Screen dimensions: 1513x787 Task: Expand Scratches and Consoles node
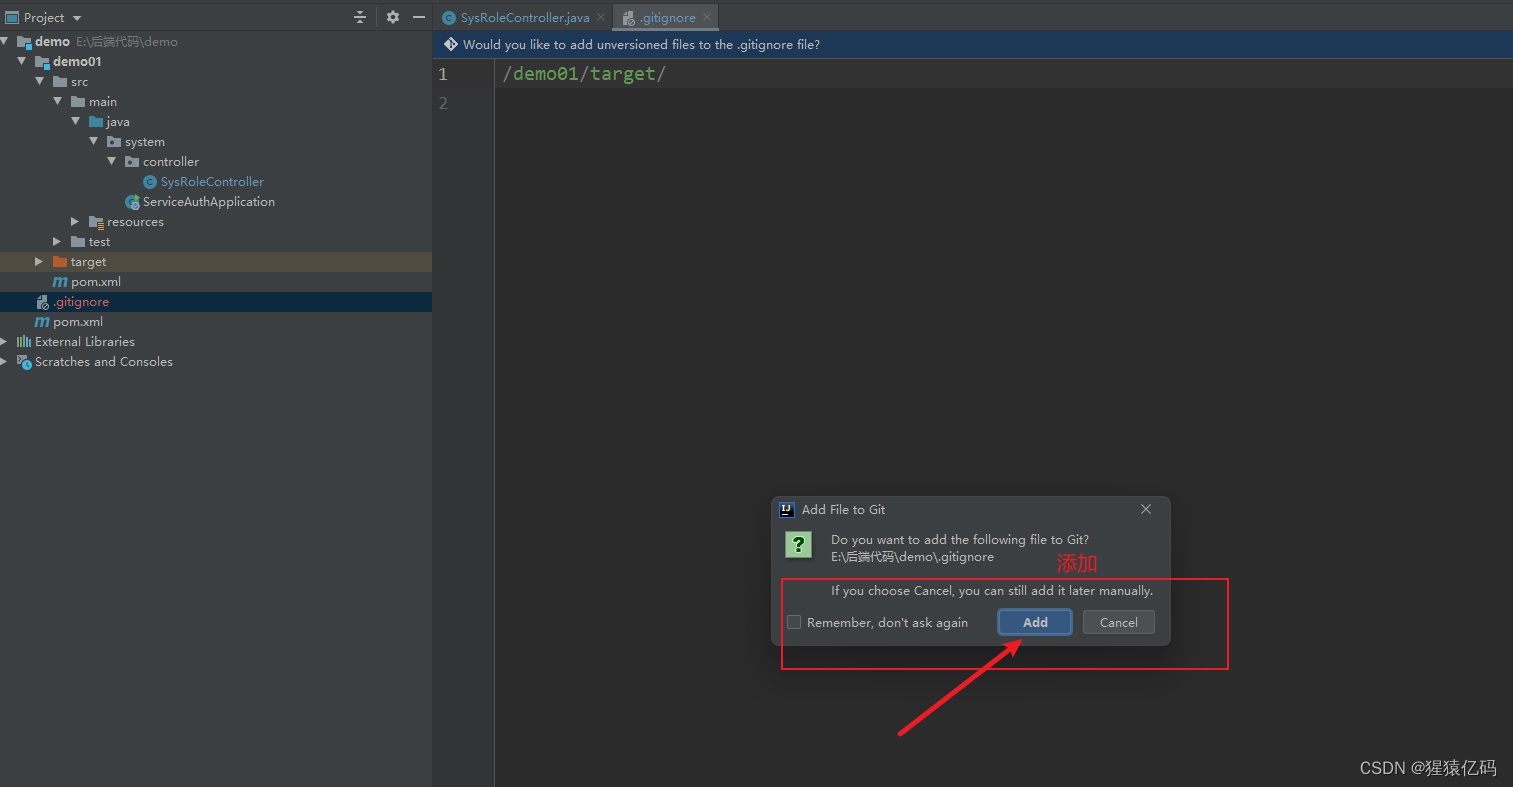(x=5, y=361)
